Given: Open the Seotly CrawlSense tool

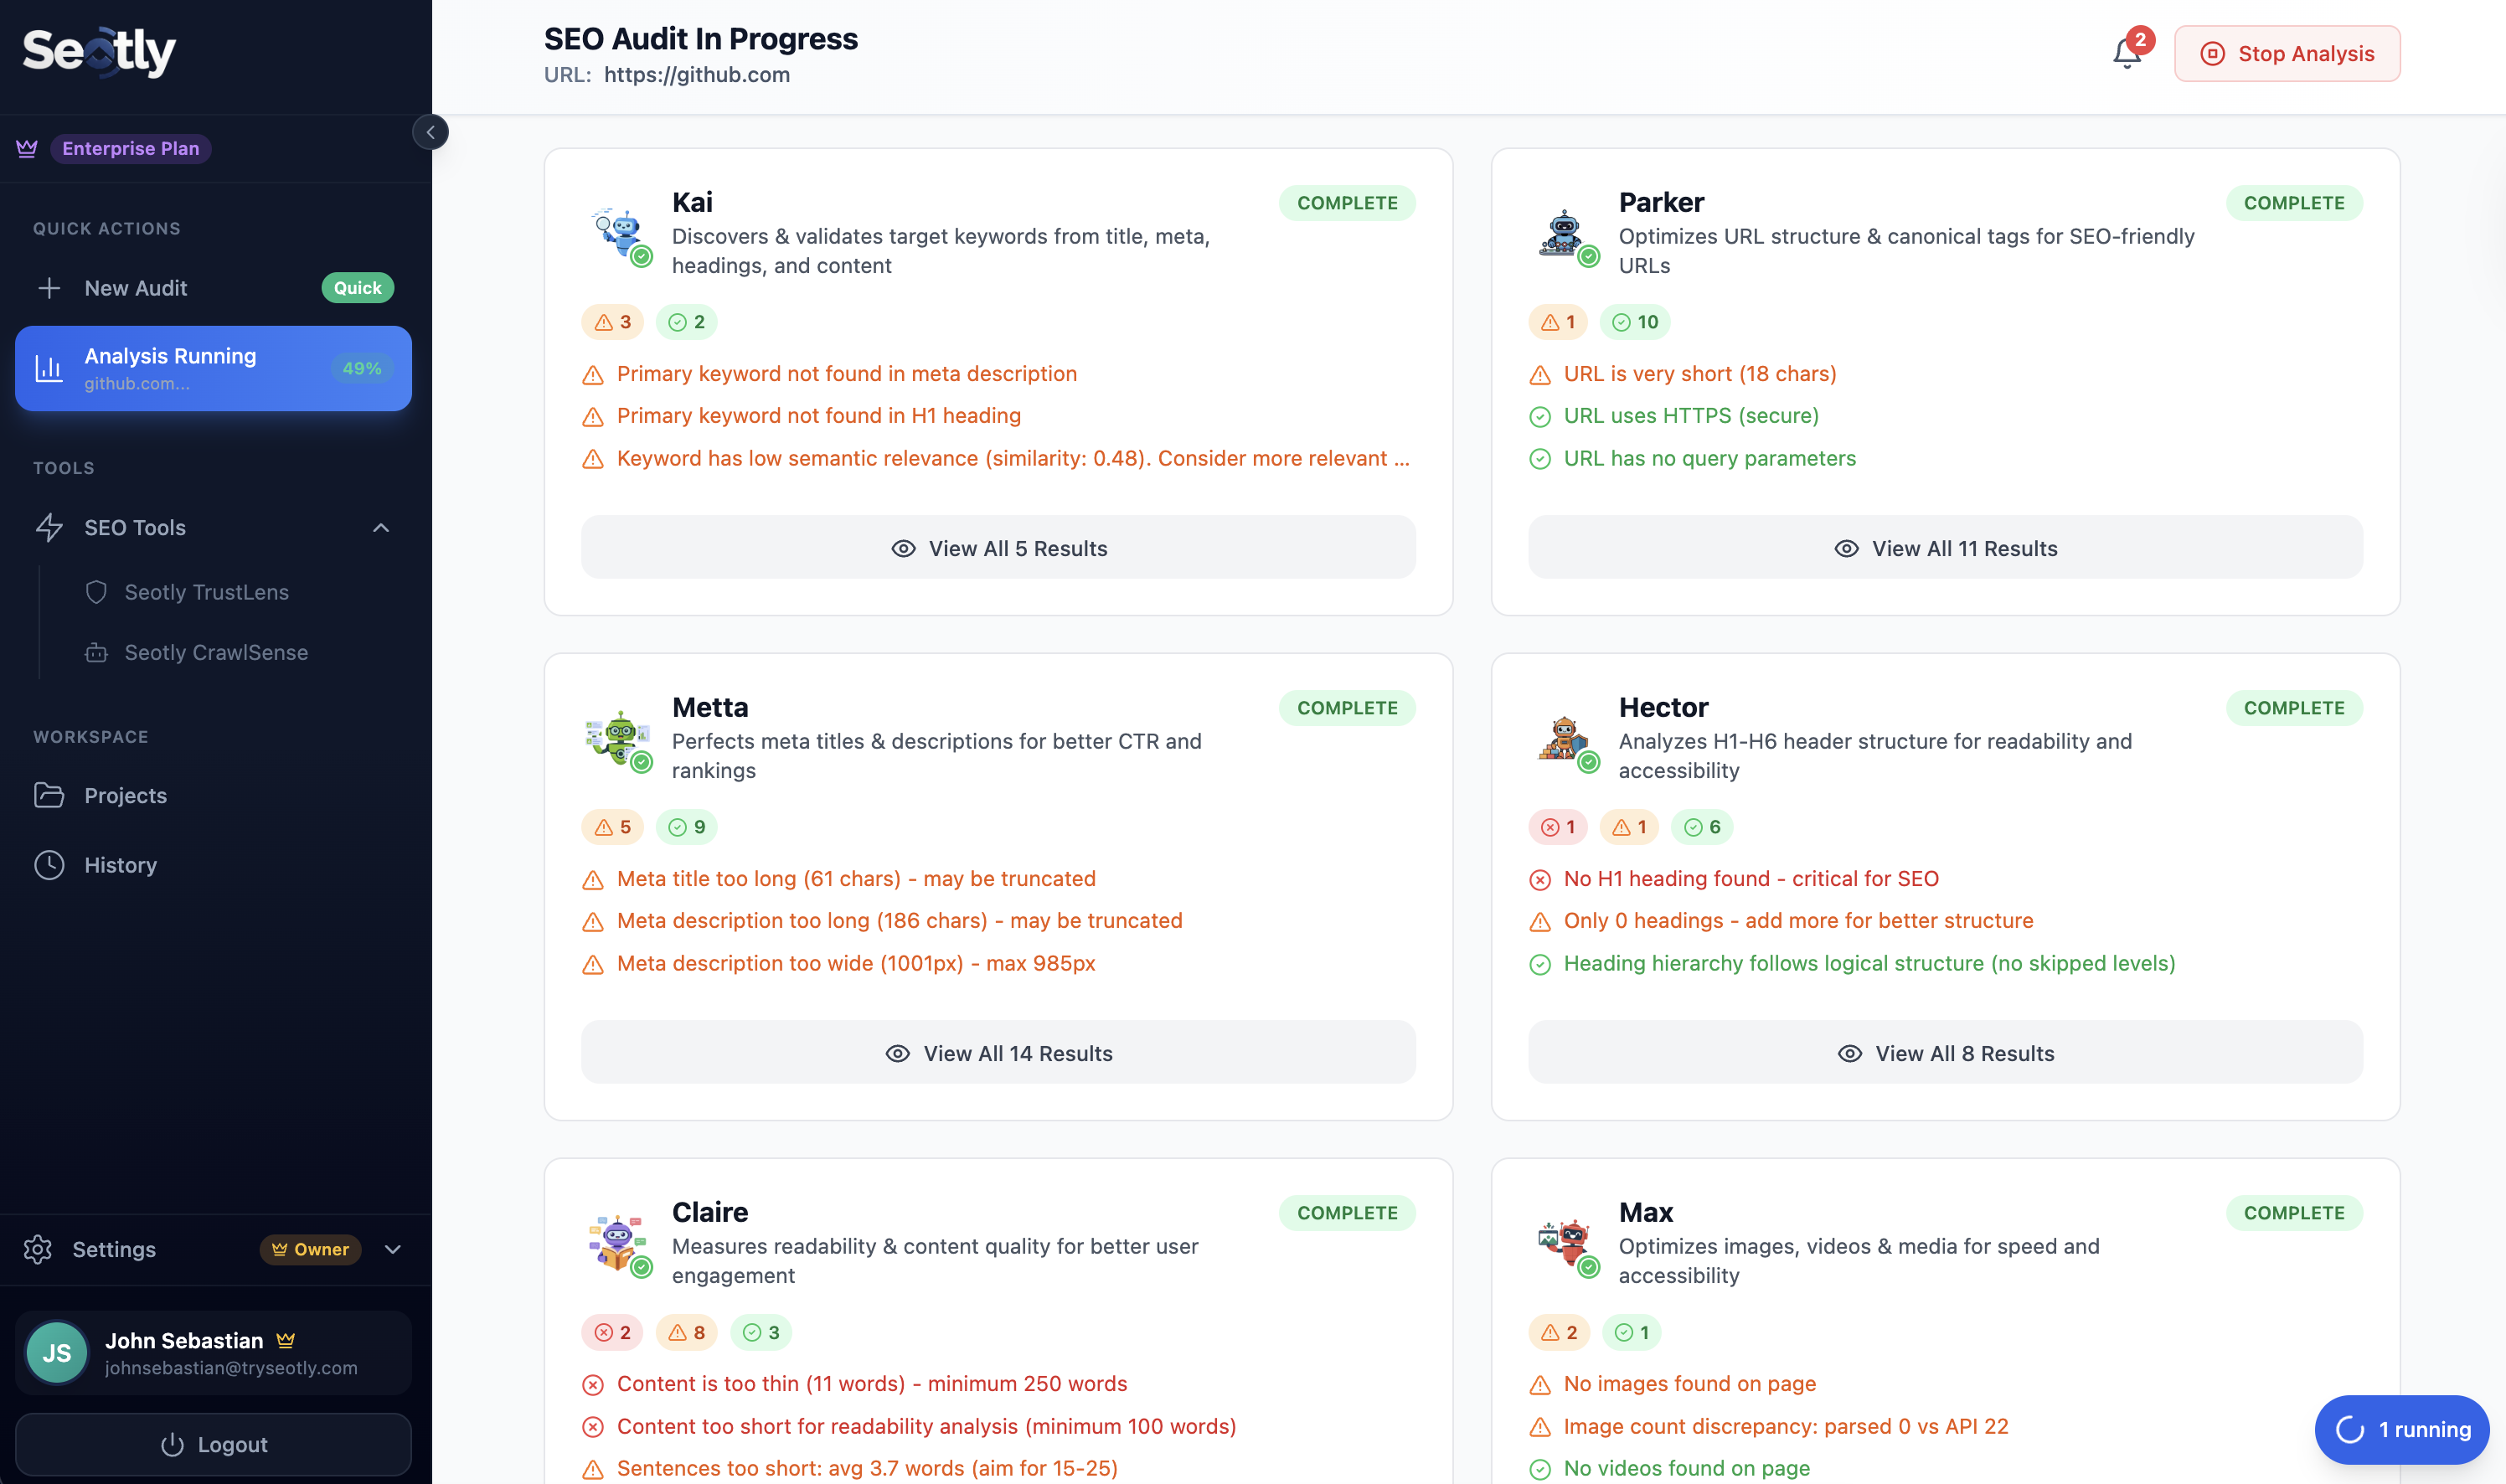Looking at the screenshot, I should click(215, 652).
